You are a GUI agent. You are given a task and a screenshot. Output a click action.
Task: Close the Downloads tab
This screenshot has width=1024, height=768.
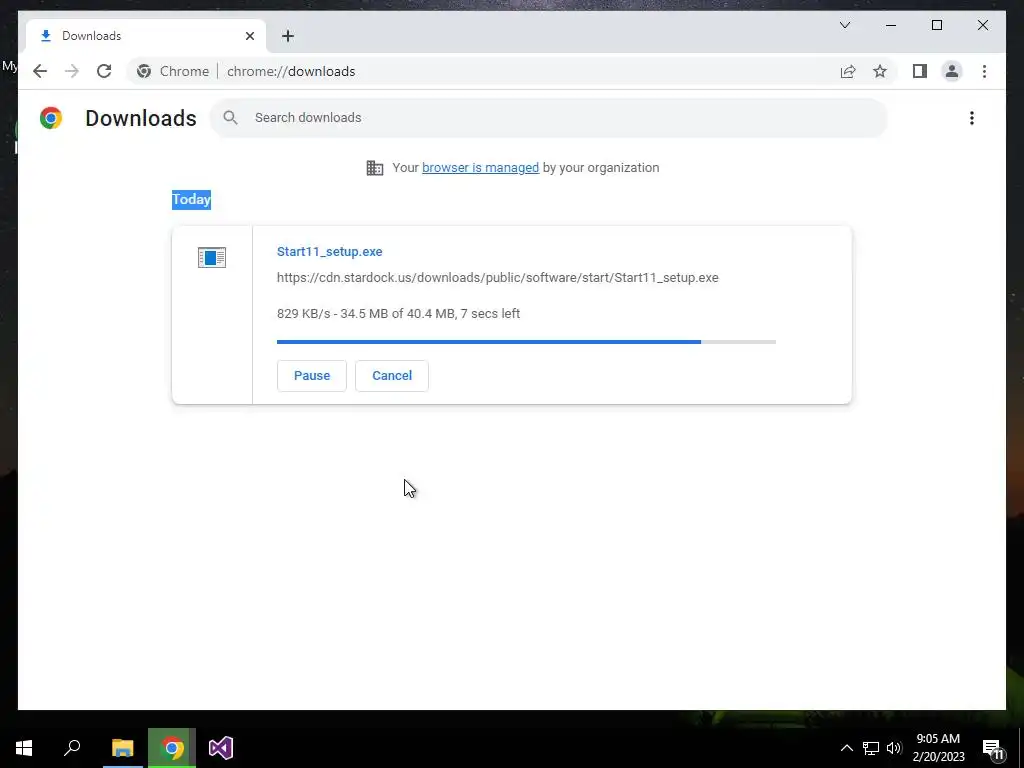pyautogui.click(x=249, y=36)
